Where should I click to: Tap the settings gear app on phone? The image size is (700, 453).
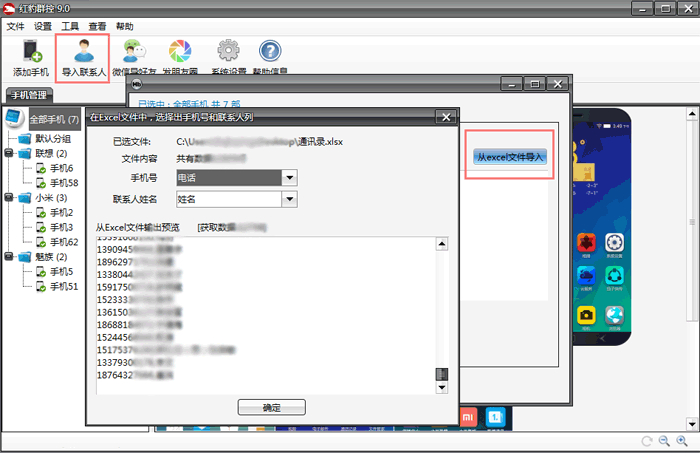[614, 242]
